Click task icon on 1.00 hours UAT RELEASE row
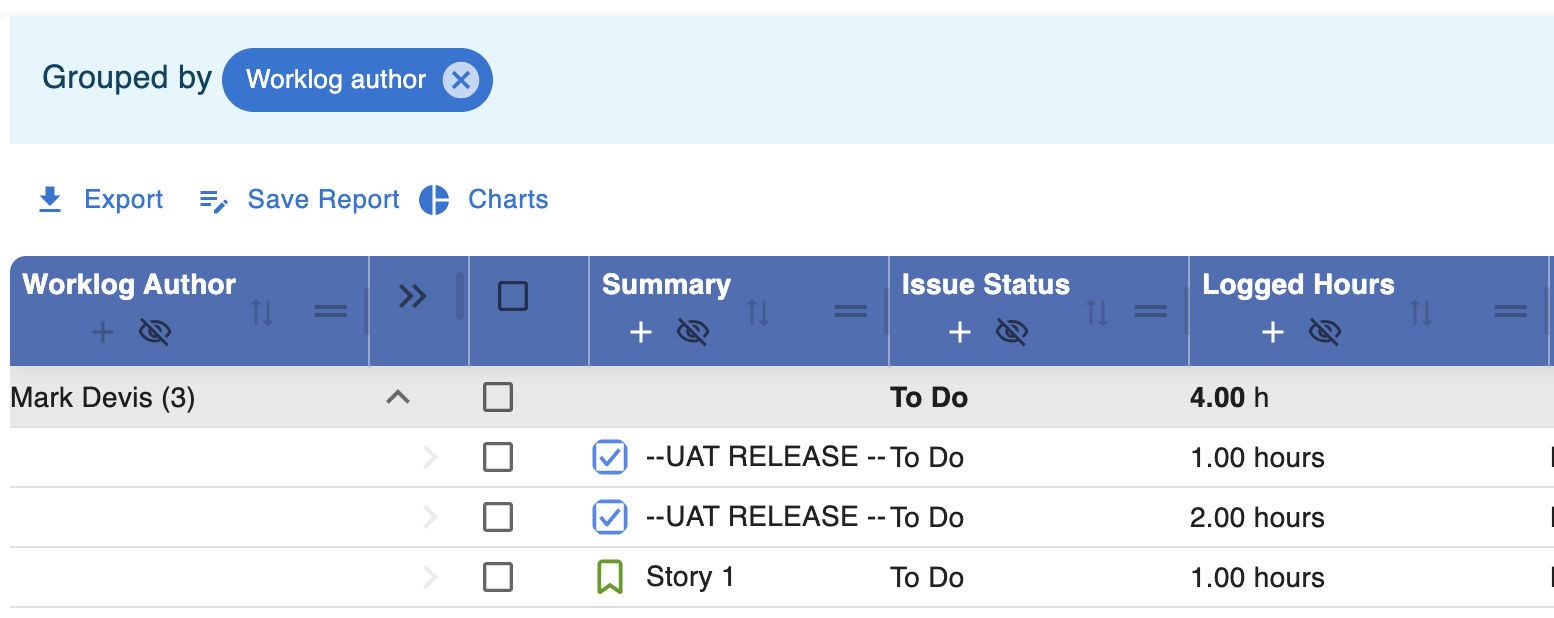Image resolution: width=1554 pixels, height=618 pixels. click(610, 458)
